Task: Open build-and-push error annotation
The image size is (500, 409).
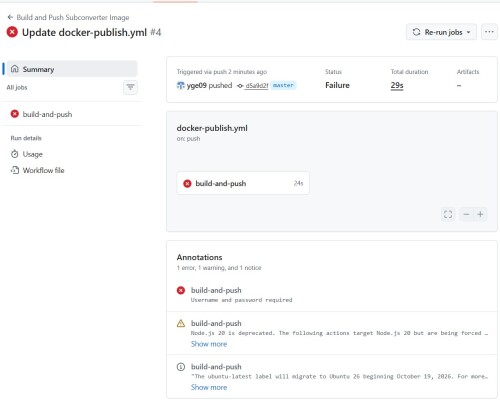Action: click(216, 290)
